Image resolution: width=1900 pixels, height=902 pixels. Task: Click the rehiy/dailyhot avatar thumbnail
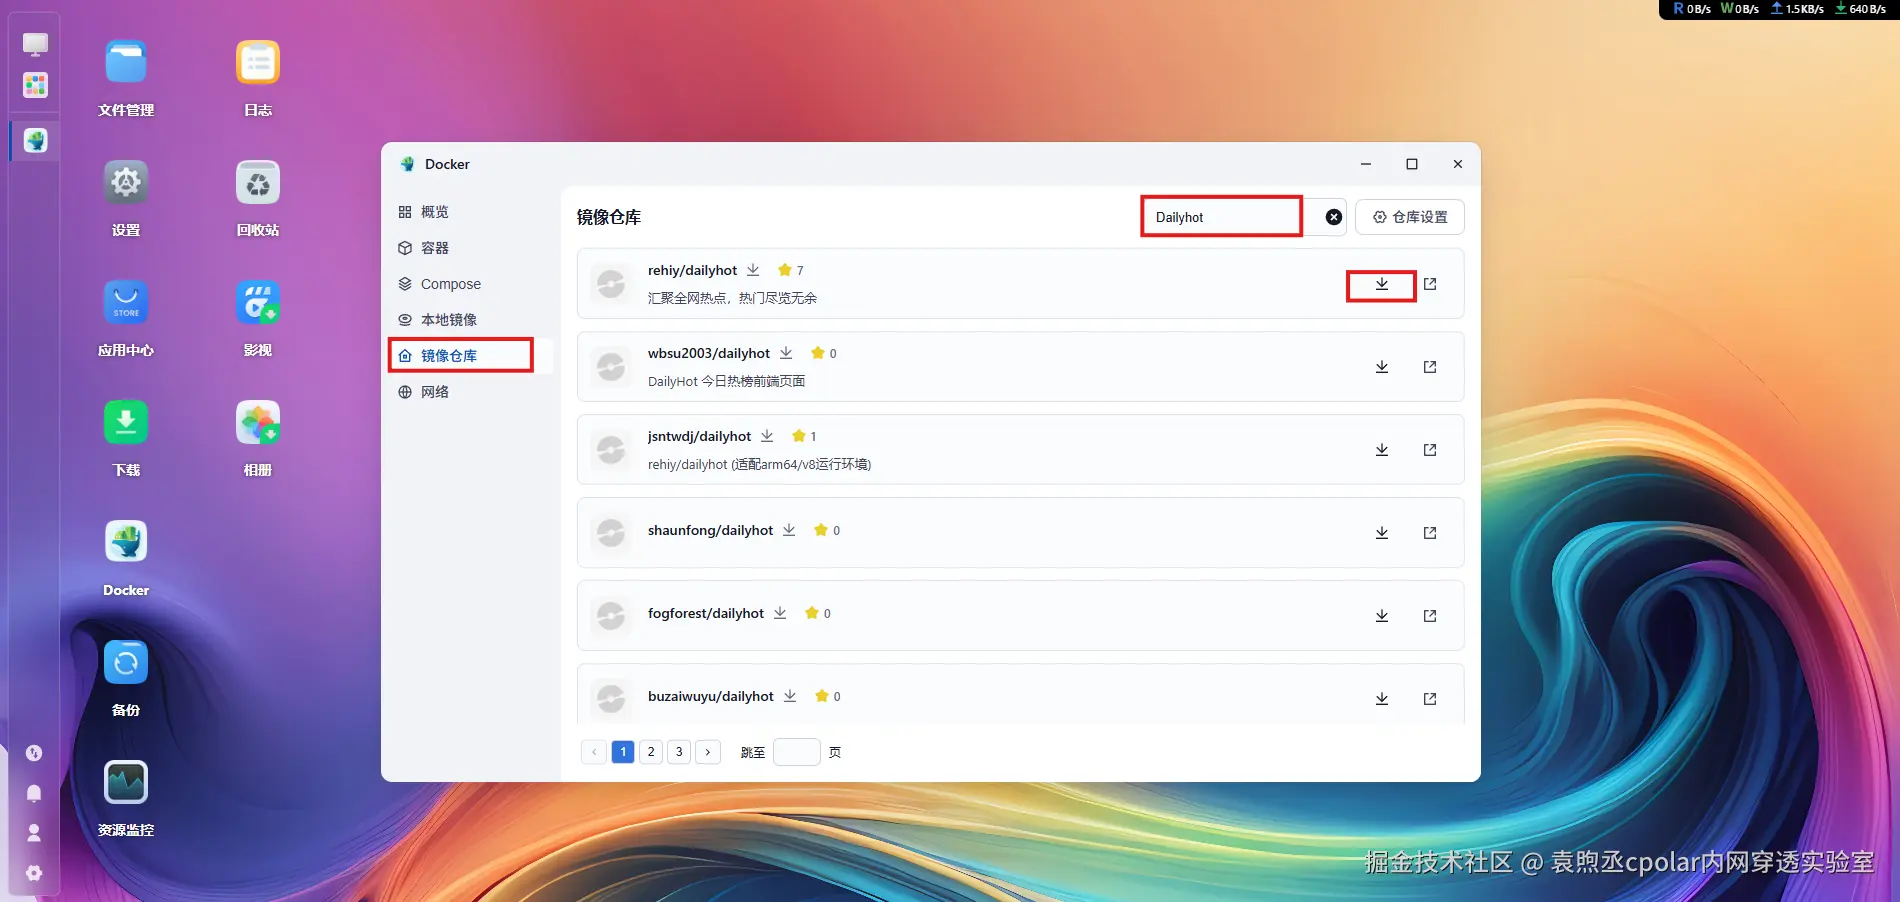coord(611,284)
